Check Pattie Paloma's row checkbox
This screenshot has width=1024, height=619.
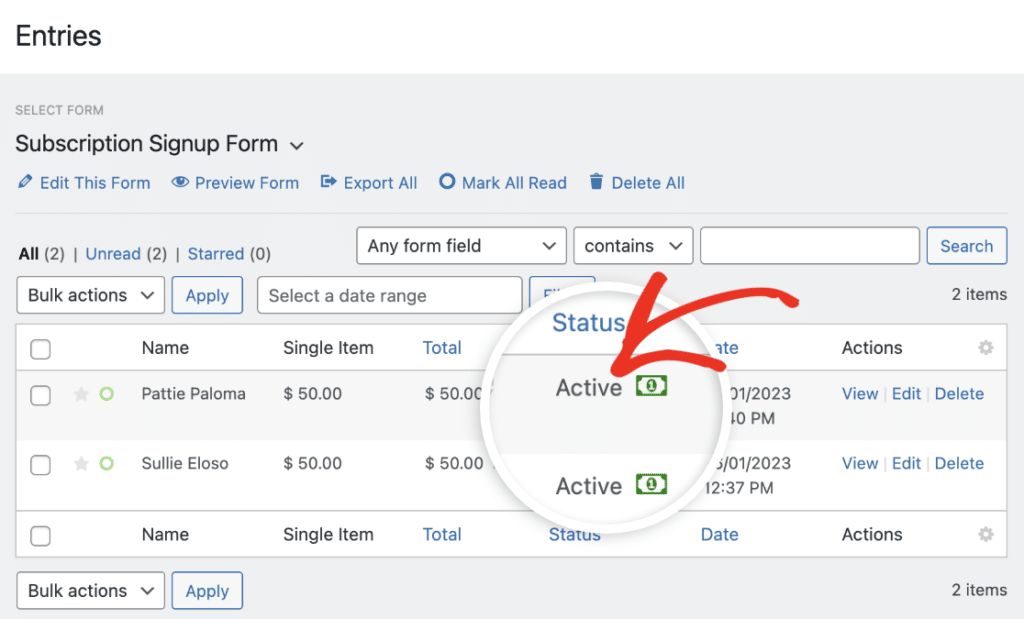pos(40,396)
